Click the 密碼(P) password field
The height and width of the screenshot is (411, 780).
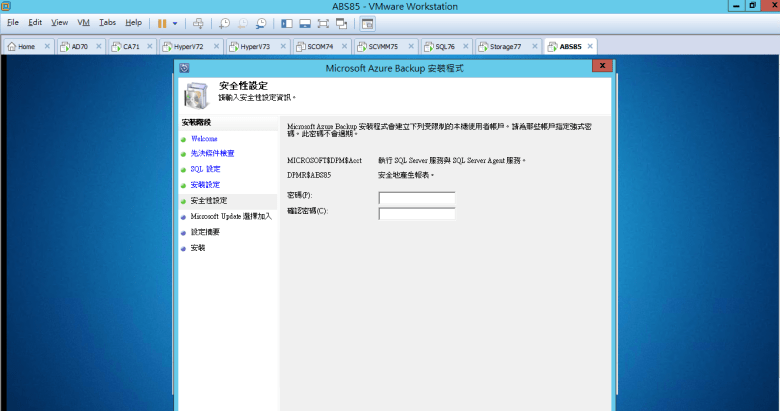(x=416, y=198)
